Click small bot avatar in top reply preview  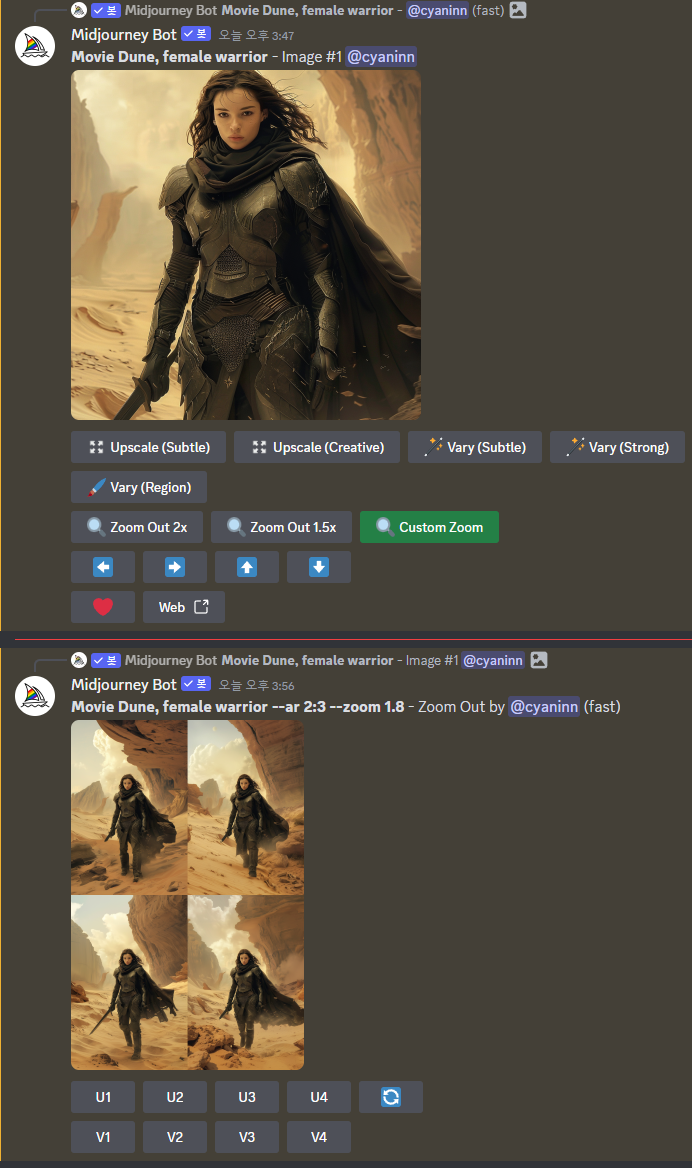(x=79, y=10)
